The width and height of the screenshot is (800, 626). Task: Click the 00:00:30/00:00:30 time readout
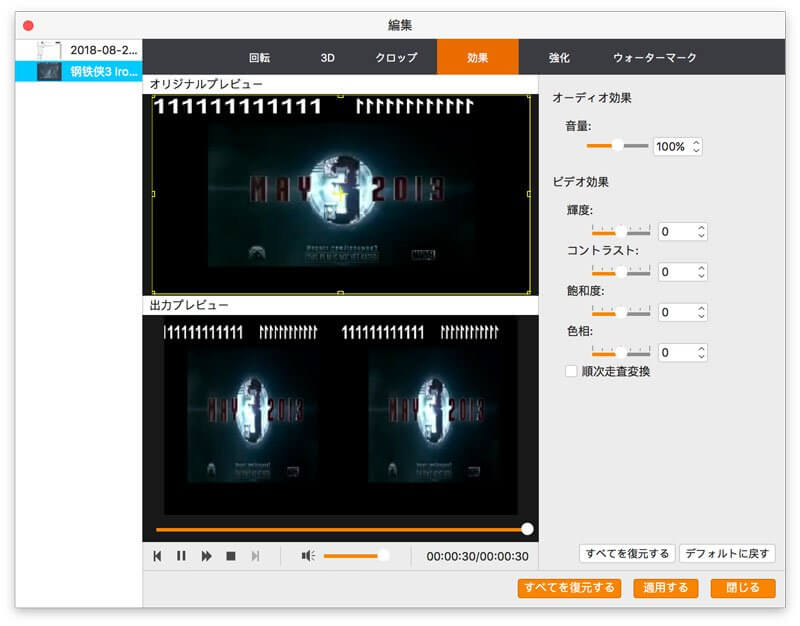(477, 556)
